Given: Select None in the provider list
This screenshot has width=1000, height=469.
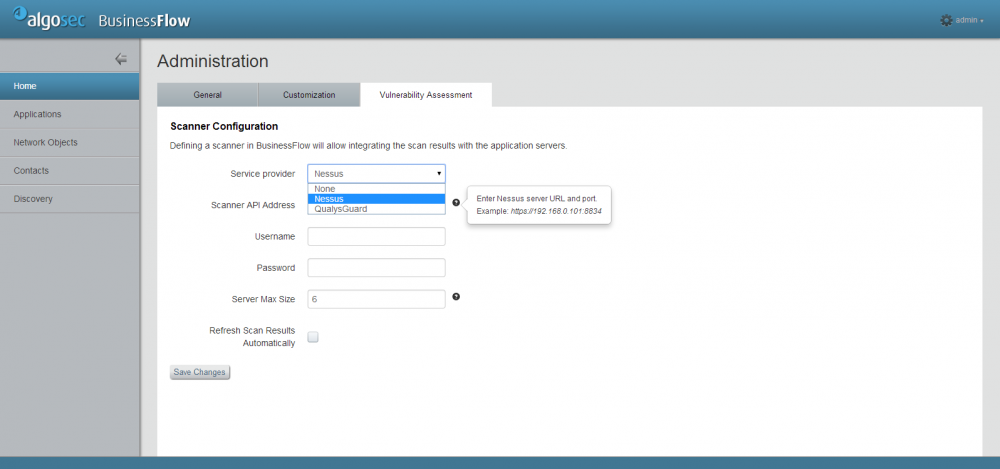Looking at the screenshot, I should [x=376, y=189].
